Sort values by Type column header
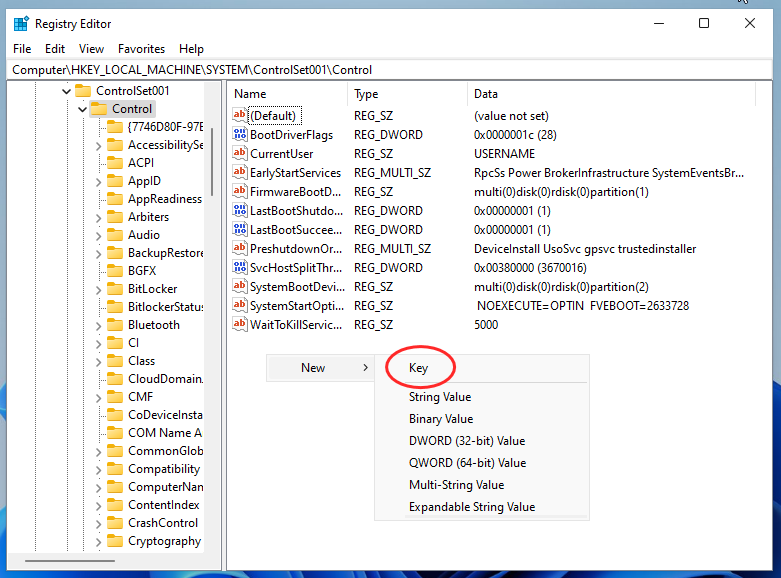This screenshot has height=578, width=781. (407, 94)
